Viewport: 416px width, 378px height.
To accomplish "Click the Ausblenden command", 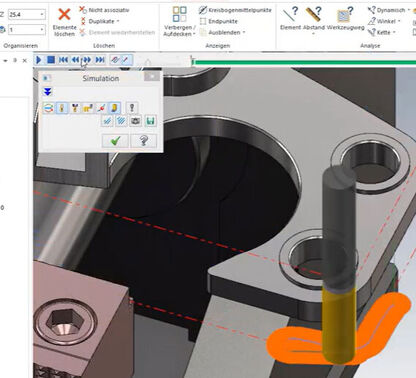I will click(x=220, y=32).
